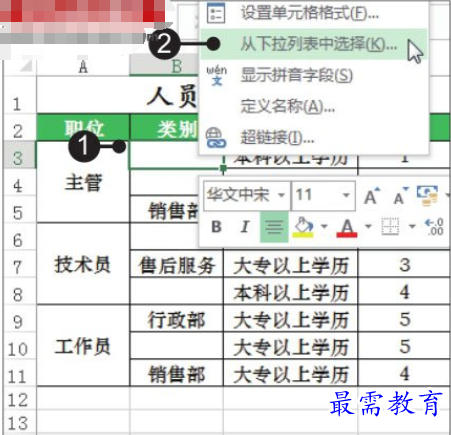Click the 售后服务 cell
This screenshot has width=451, height=435.
[177, 264]
